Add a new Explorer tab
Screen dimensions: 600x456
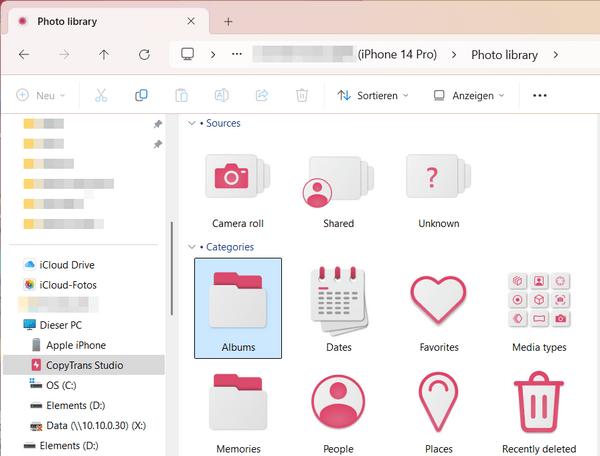pos(228,21)
